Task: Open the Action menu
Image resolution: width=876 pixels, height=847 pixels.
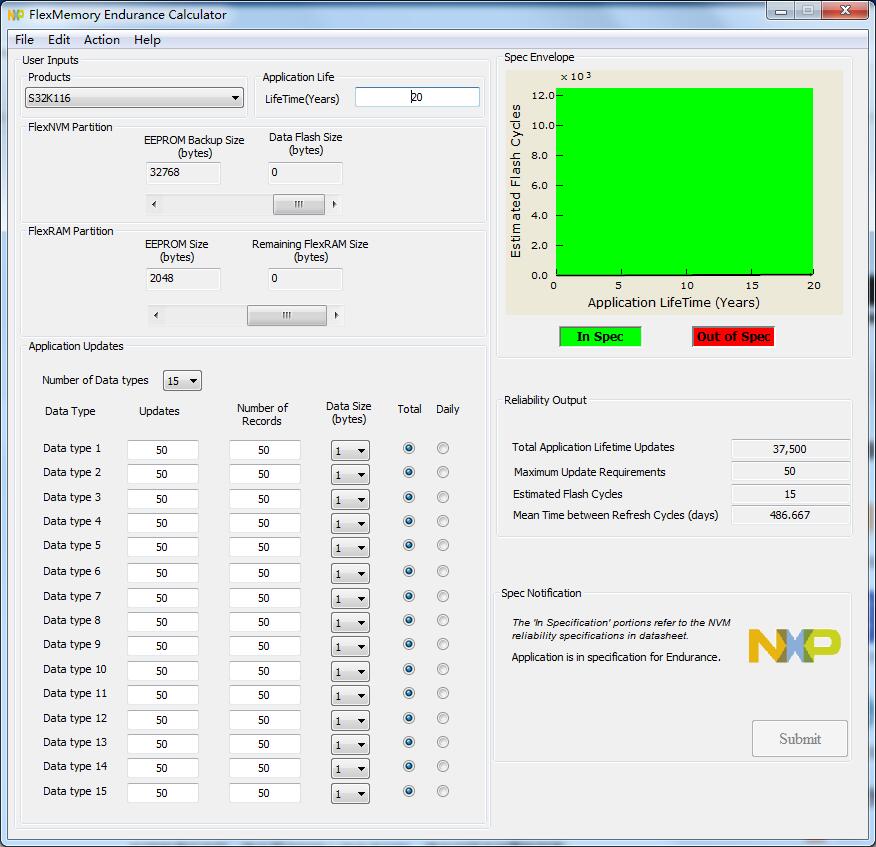Action: click(x=101, y=40)
